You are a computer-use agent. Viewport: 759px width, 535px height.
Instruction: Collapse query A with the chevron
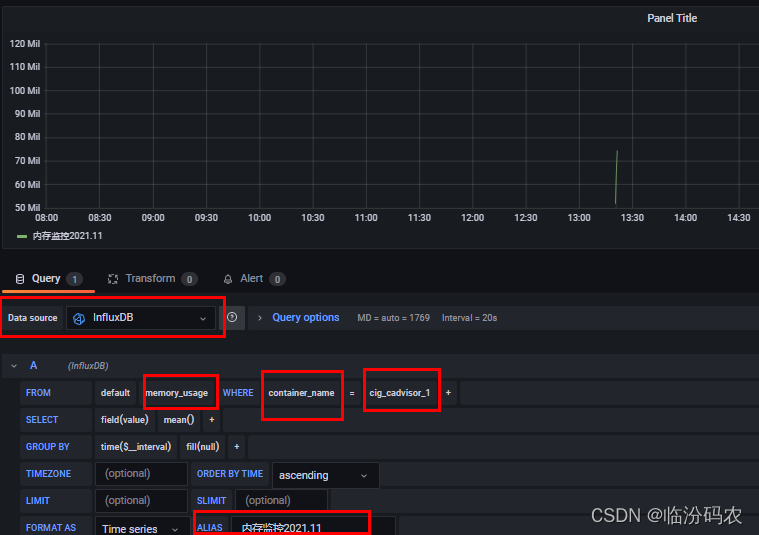pos(14,366)
